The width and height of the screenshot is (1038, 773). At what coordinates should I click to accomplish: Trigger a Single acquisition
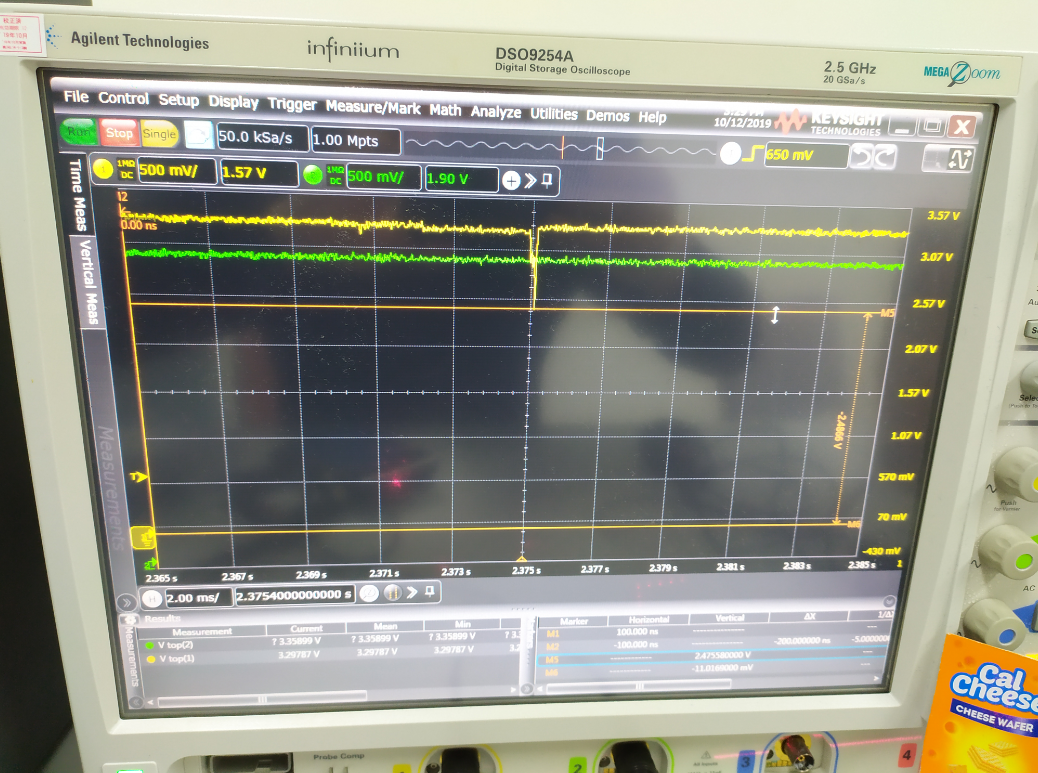[x=159, y=134]
